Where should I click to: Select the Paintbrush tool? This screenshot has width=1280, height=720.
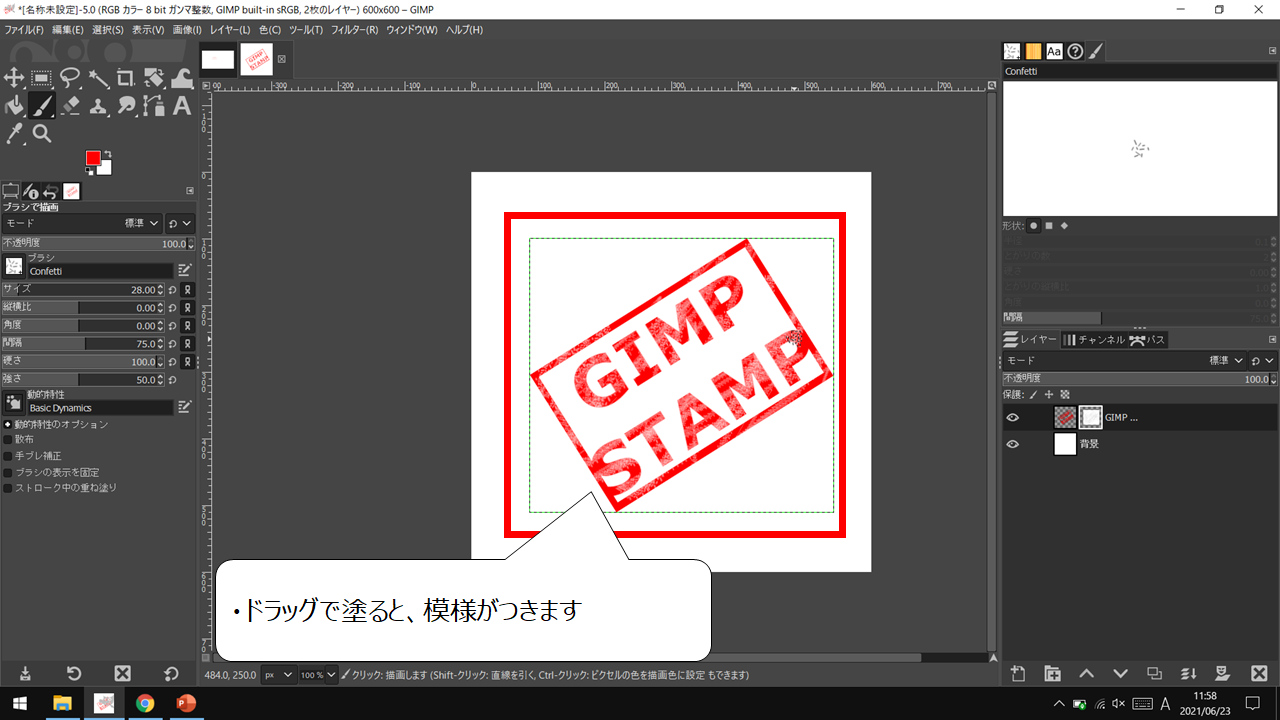click(x=42, y=105)
